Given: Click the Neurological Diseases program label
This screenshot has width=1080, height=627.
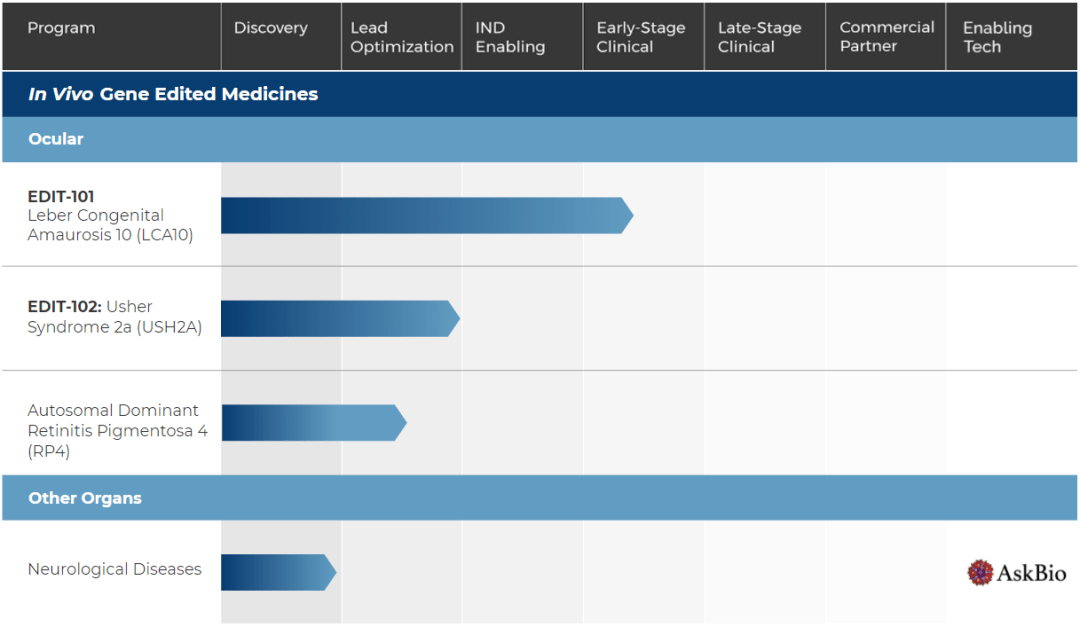Looking at the screenshot, I should click(114, 569).
